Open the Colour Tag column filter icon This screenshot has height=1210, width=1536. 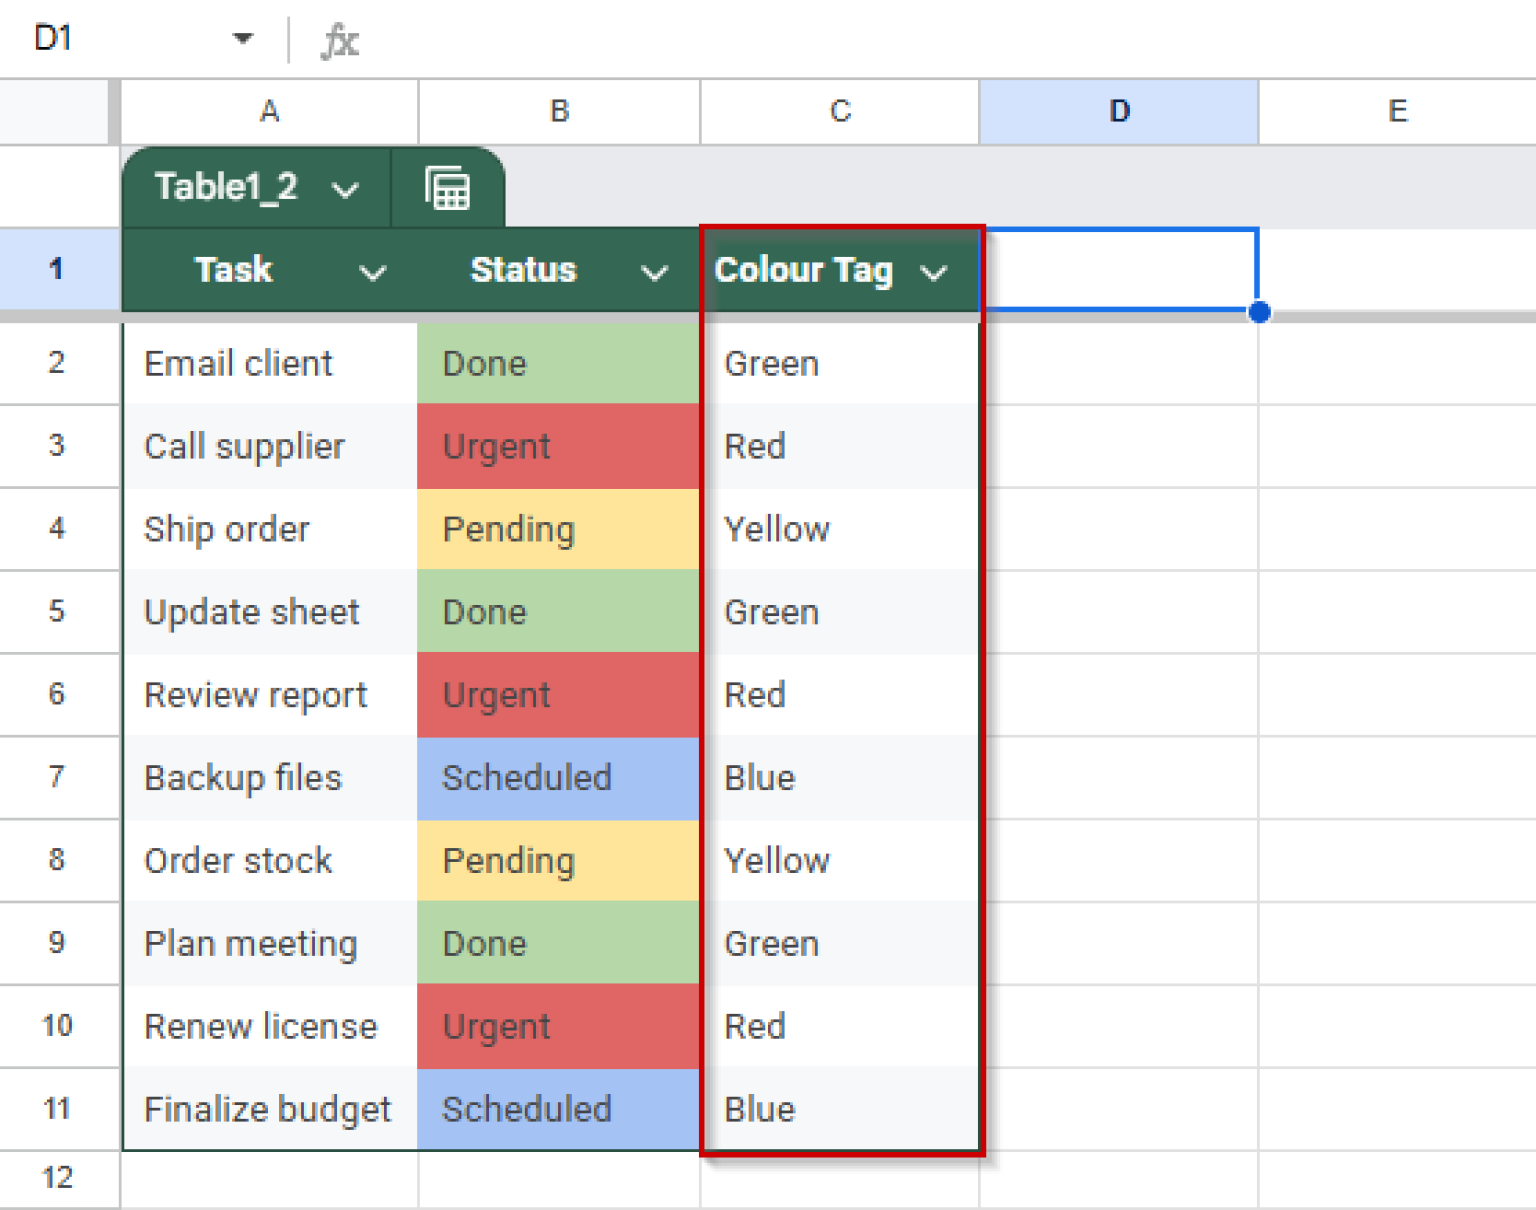coord(936,271)
